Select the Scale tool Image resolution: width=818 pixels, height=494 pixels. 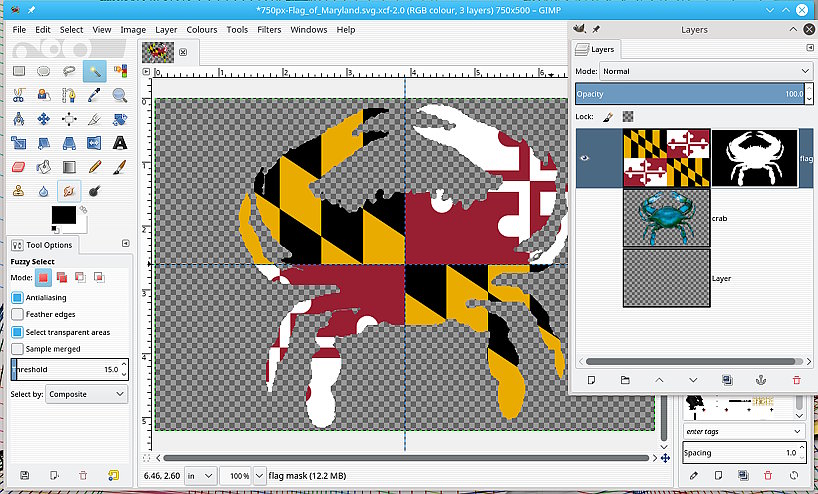pos(19,143)
